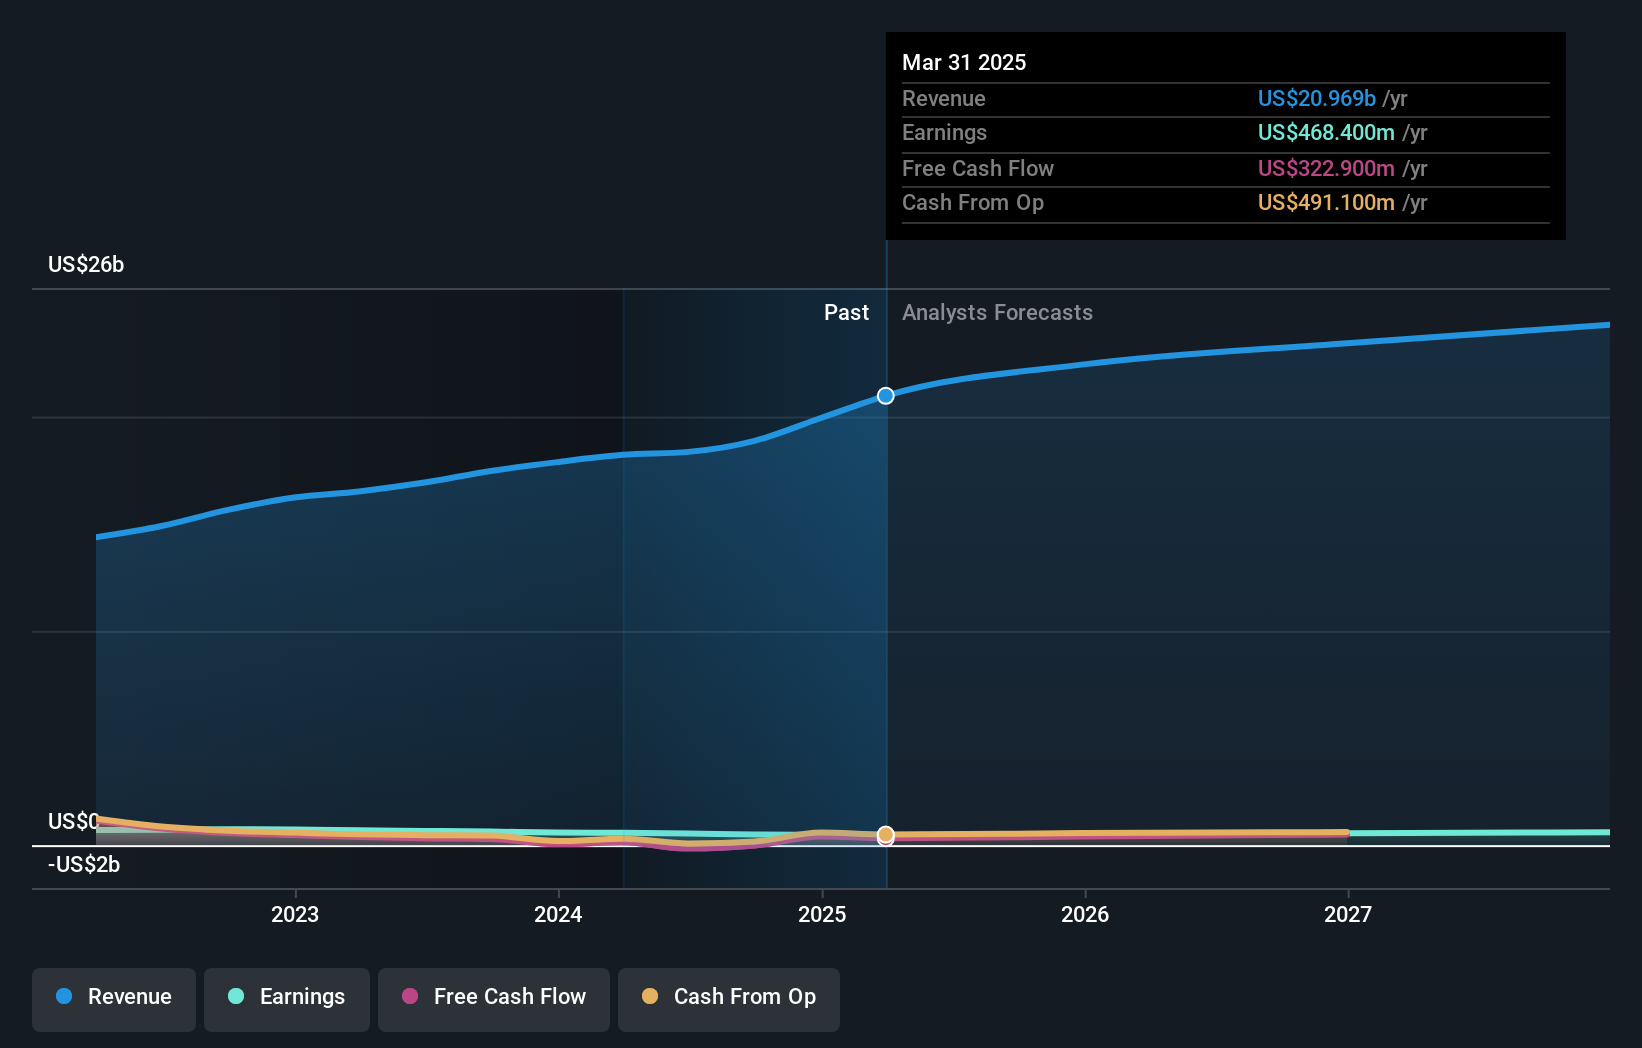
Task: Click the US$20.969b revenue value
Action: click(1317, 98)
